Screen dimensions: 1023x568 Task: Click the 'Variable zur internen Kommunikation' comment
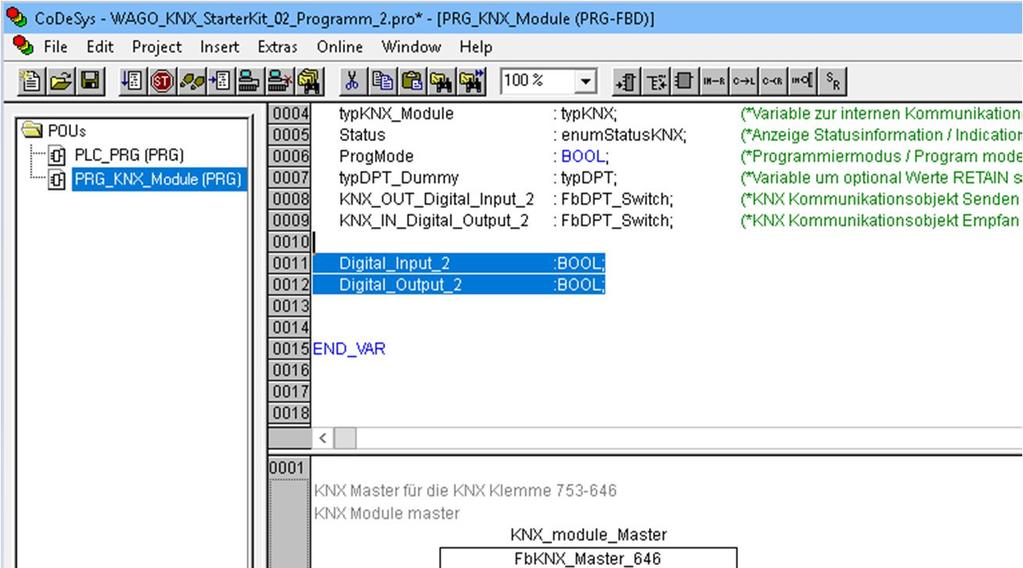coord(882,113)
